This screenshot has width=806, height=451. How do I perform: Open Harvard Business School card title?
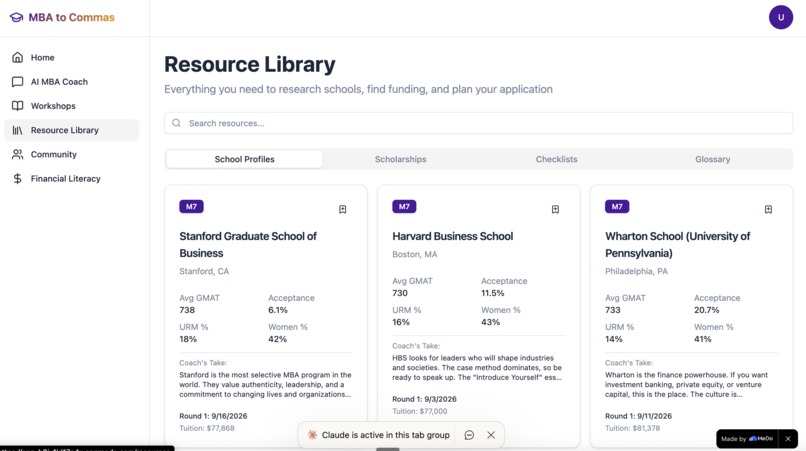(x=452, y=237)
